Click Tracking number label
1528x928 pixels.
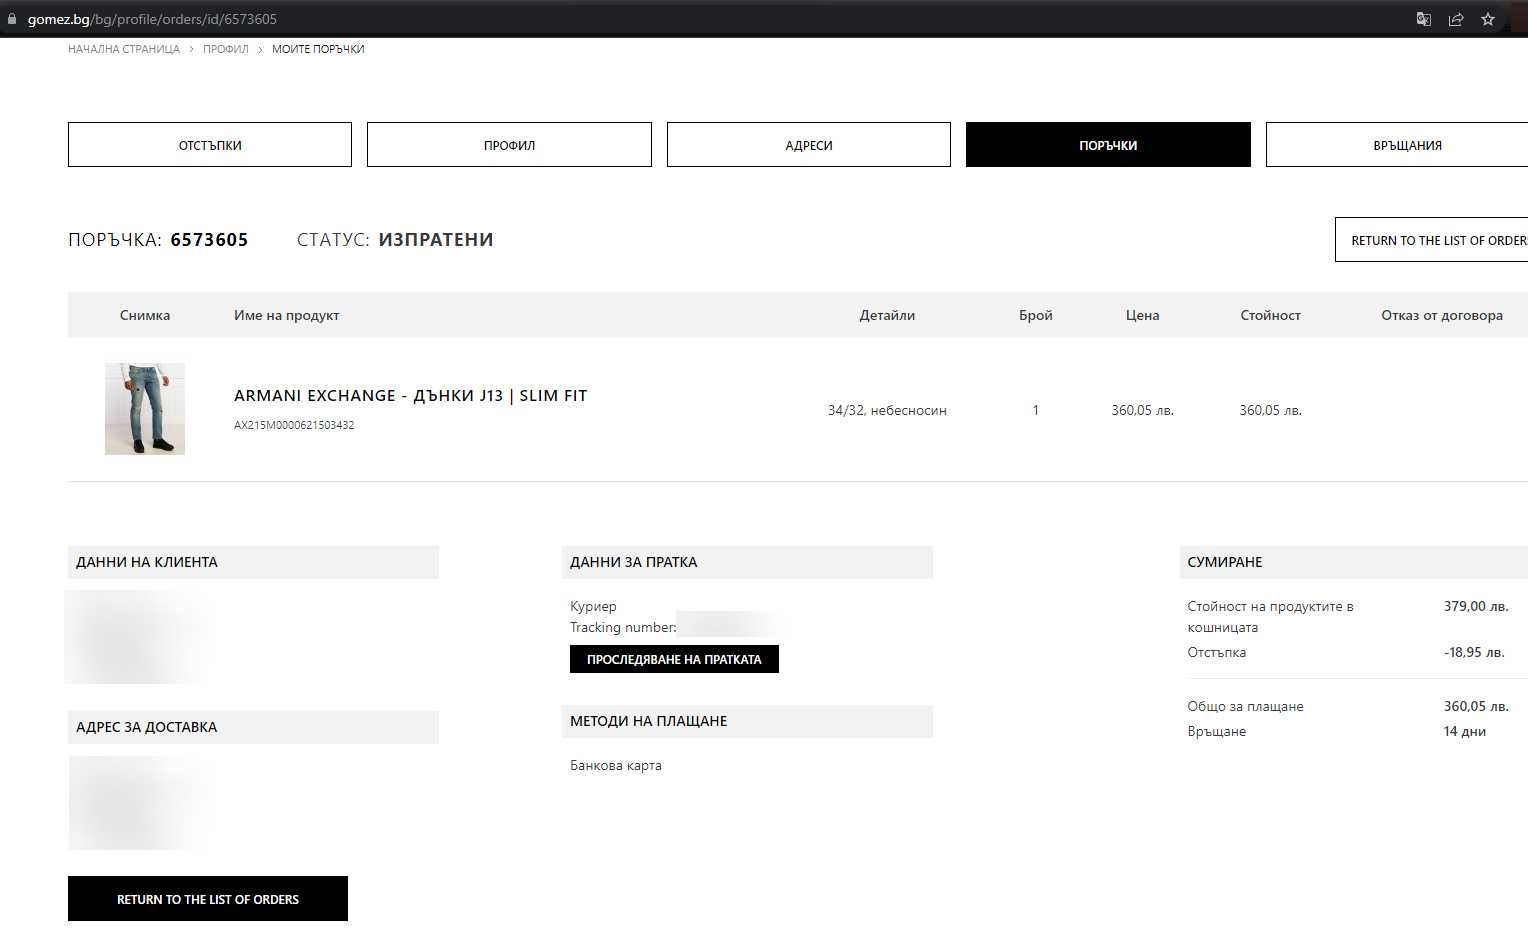623,627
